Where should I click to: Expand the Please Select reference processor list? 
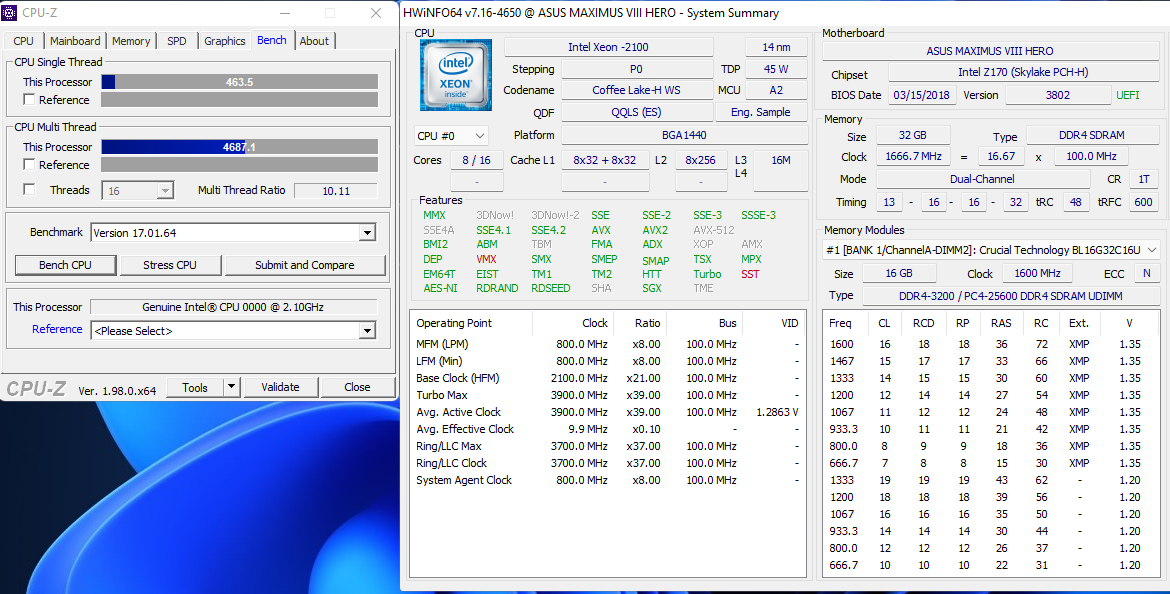point(367,331)
